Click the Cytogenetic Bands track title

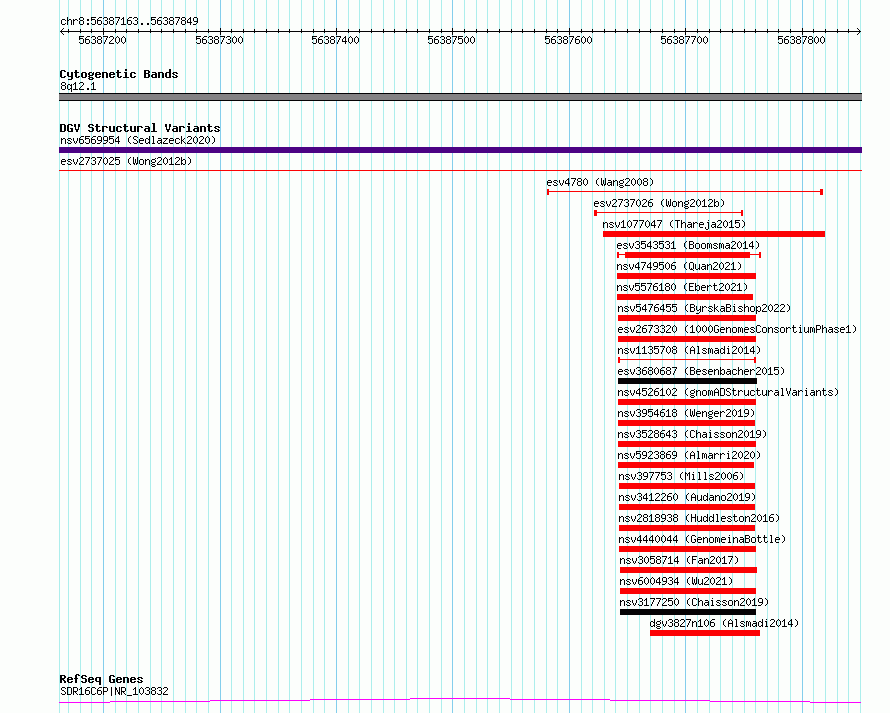(x=119, y=74)
